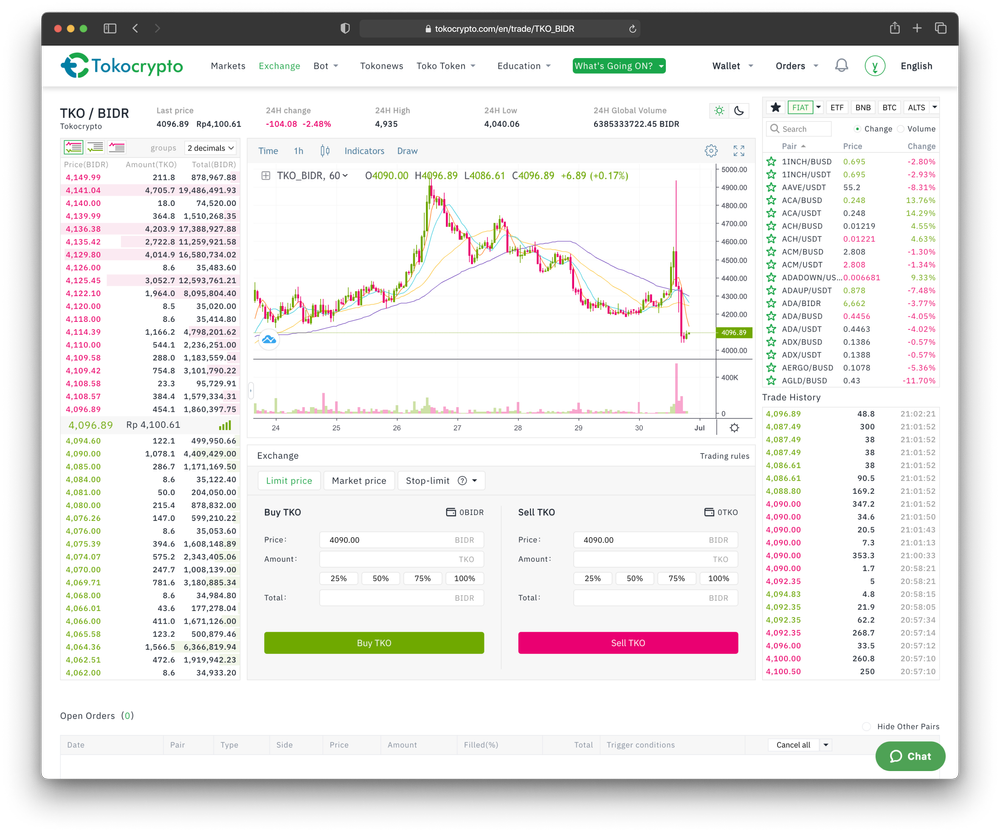Choose 100% of sell amount

click(719, 579)
